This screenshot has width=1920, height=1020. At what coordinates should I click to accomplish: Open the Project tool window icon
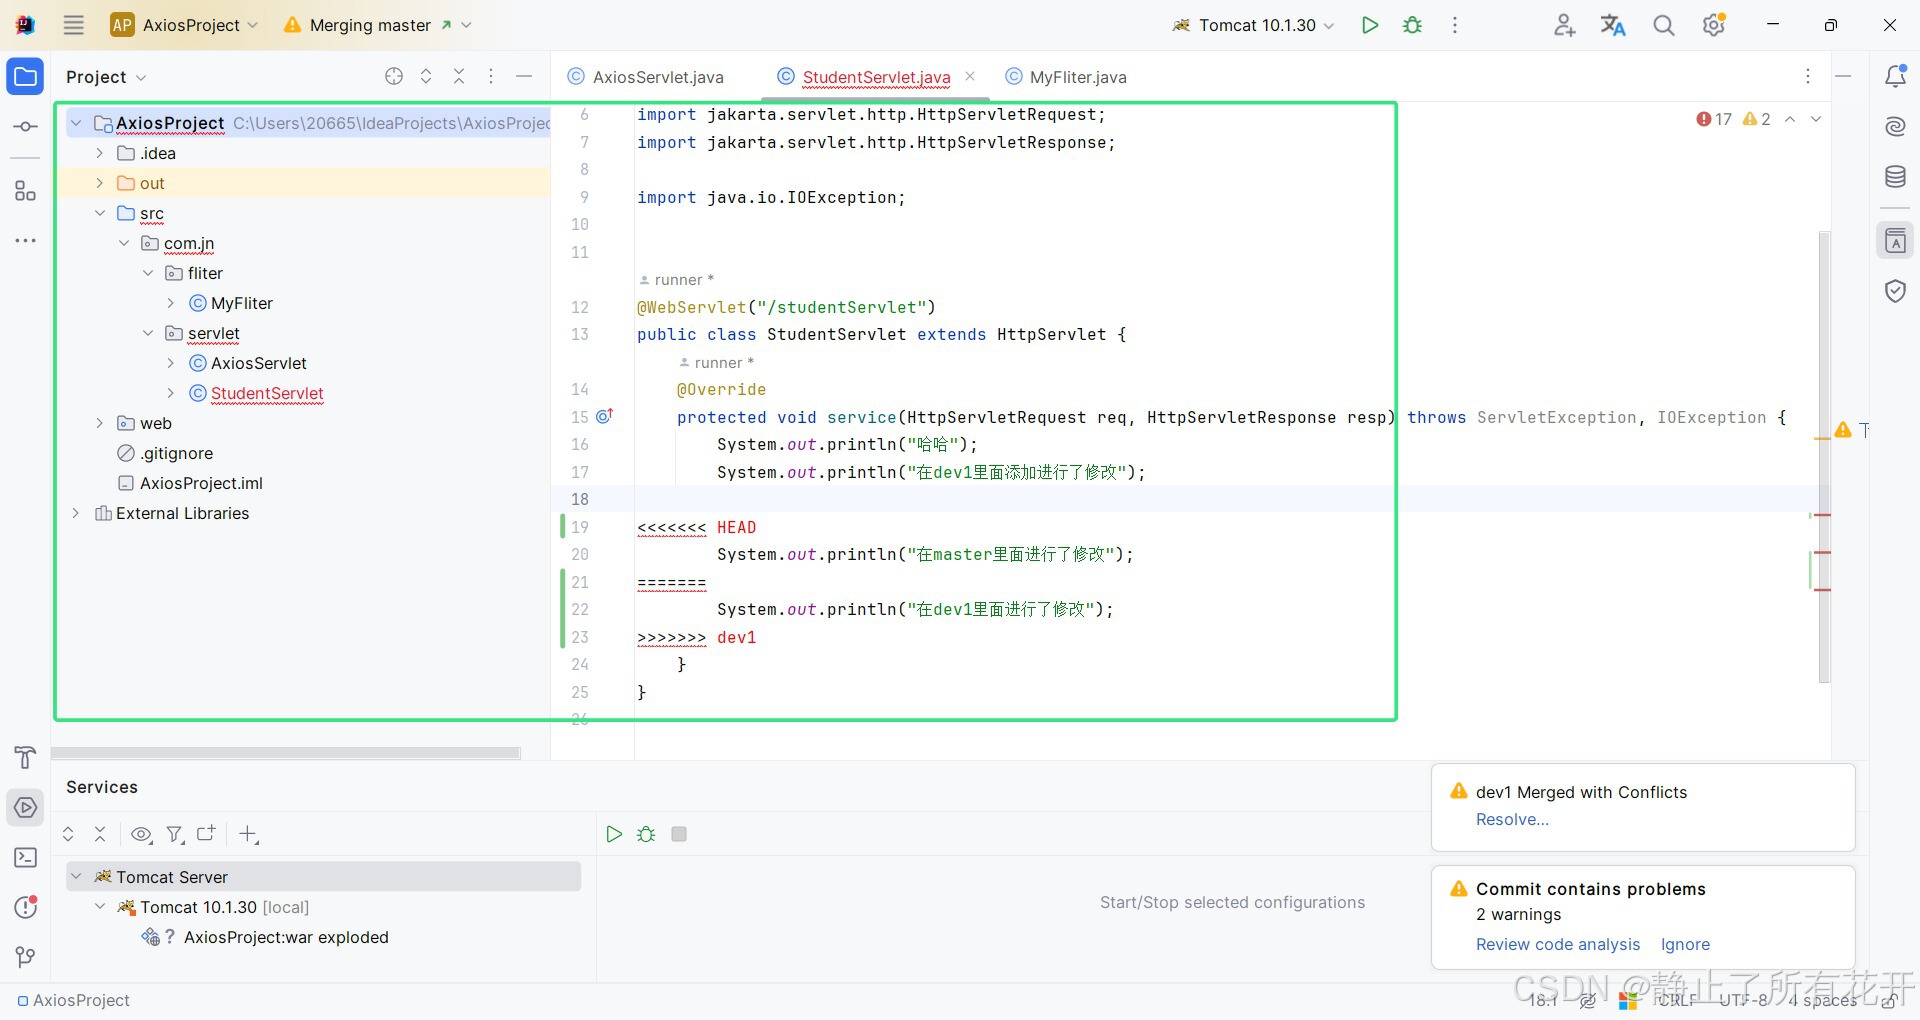[x=26, y=77]
